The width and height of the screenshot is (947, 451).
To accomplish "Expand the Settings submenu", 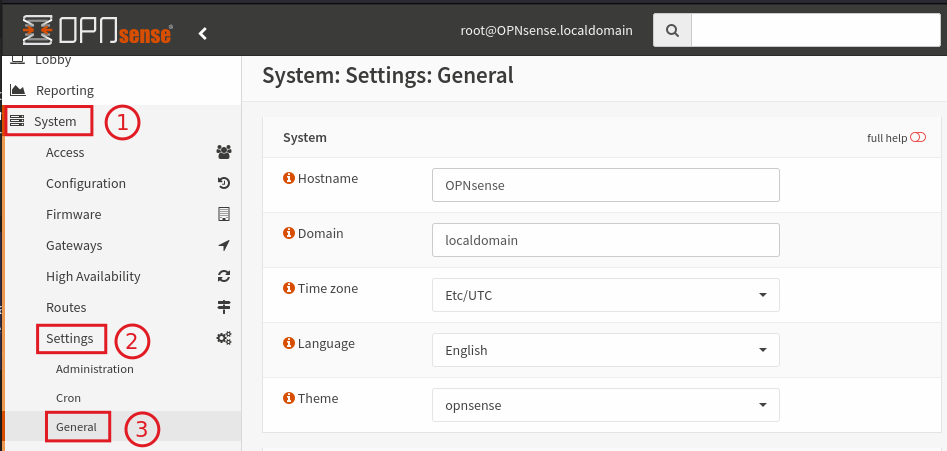I will click(69, 338).
